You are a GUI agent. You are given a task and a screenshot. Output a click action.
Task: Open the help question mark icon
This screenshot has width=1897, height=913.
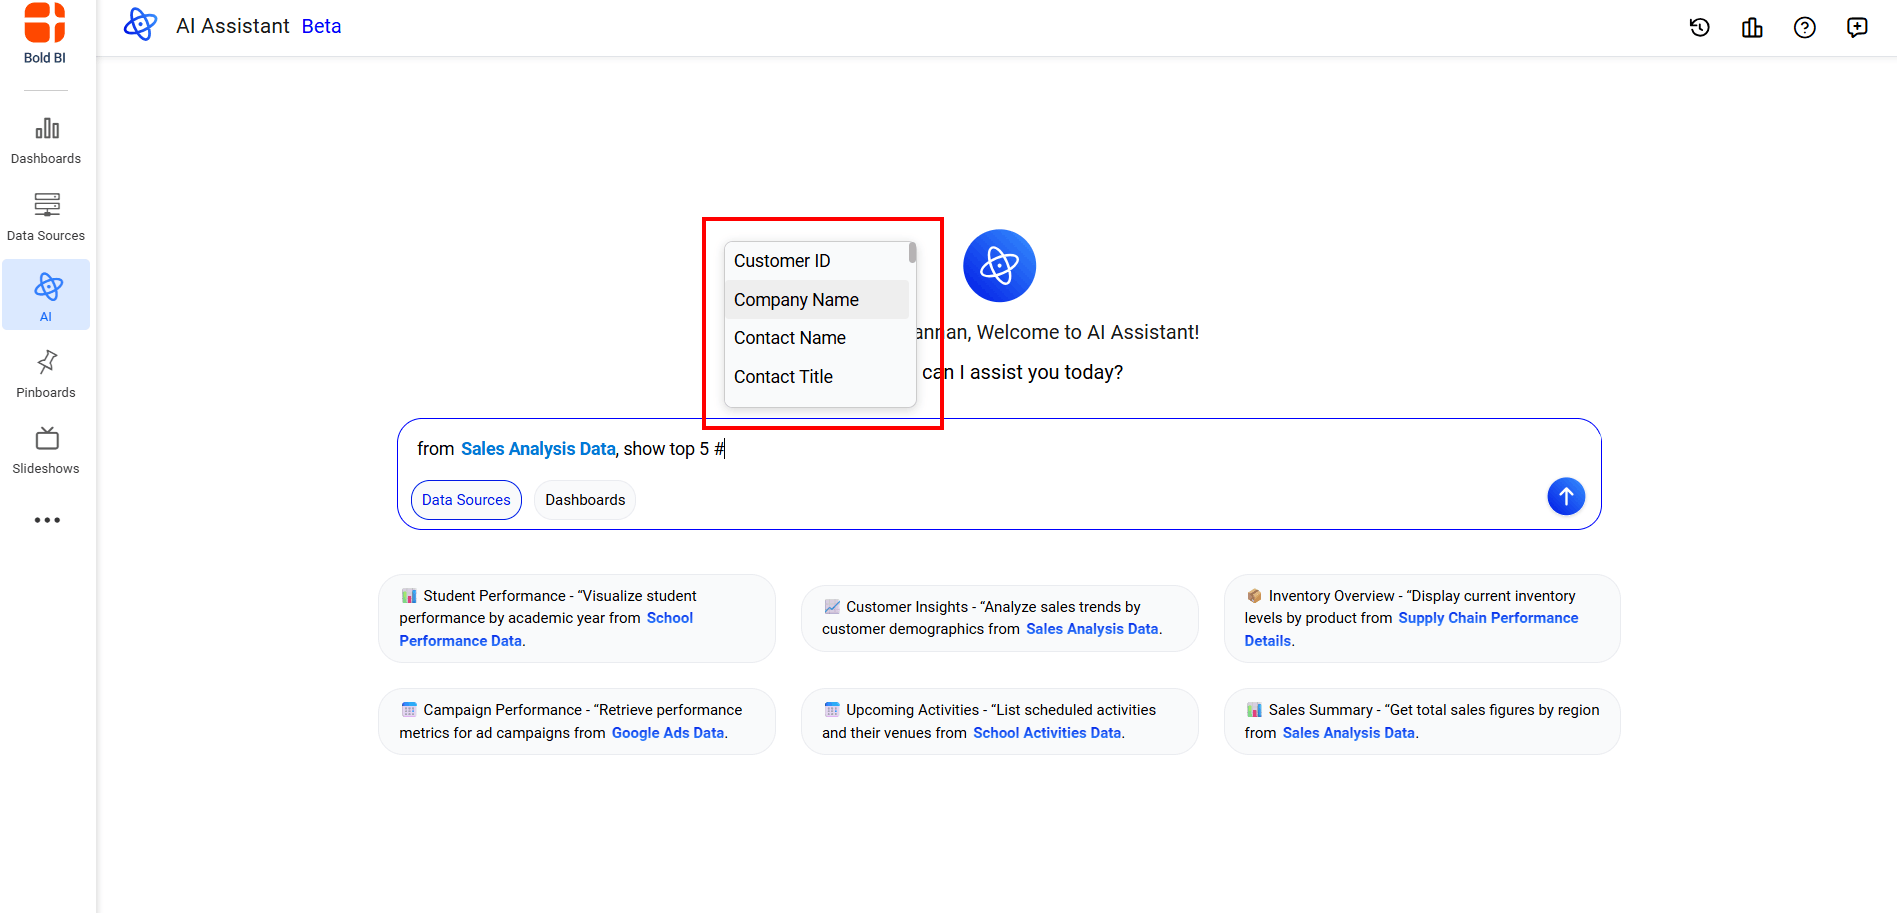1804,28
